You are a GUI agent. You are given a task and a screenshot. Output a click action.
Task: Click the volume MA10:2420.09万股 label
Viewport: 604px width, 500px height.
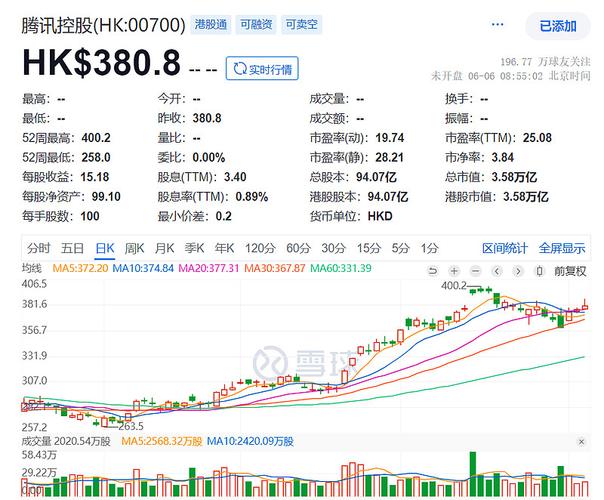pos(250,441)
